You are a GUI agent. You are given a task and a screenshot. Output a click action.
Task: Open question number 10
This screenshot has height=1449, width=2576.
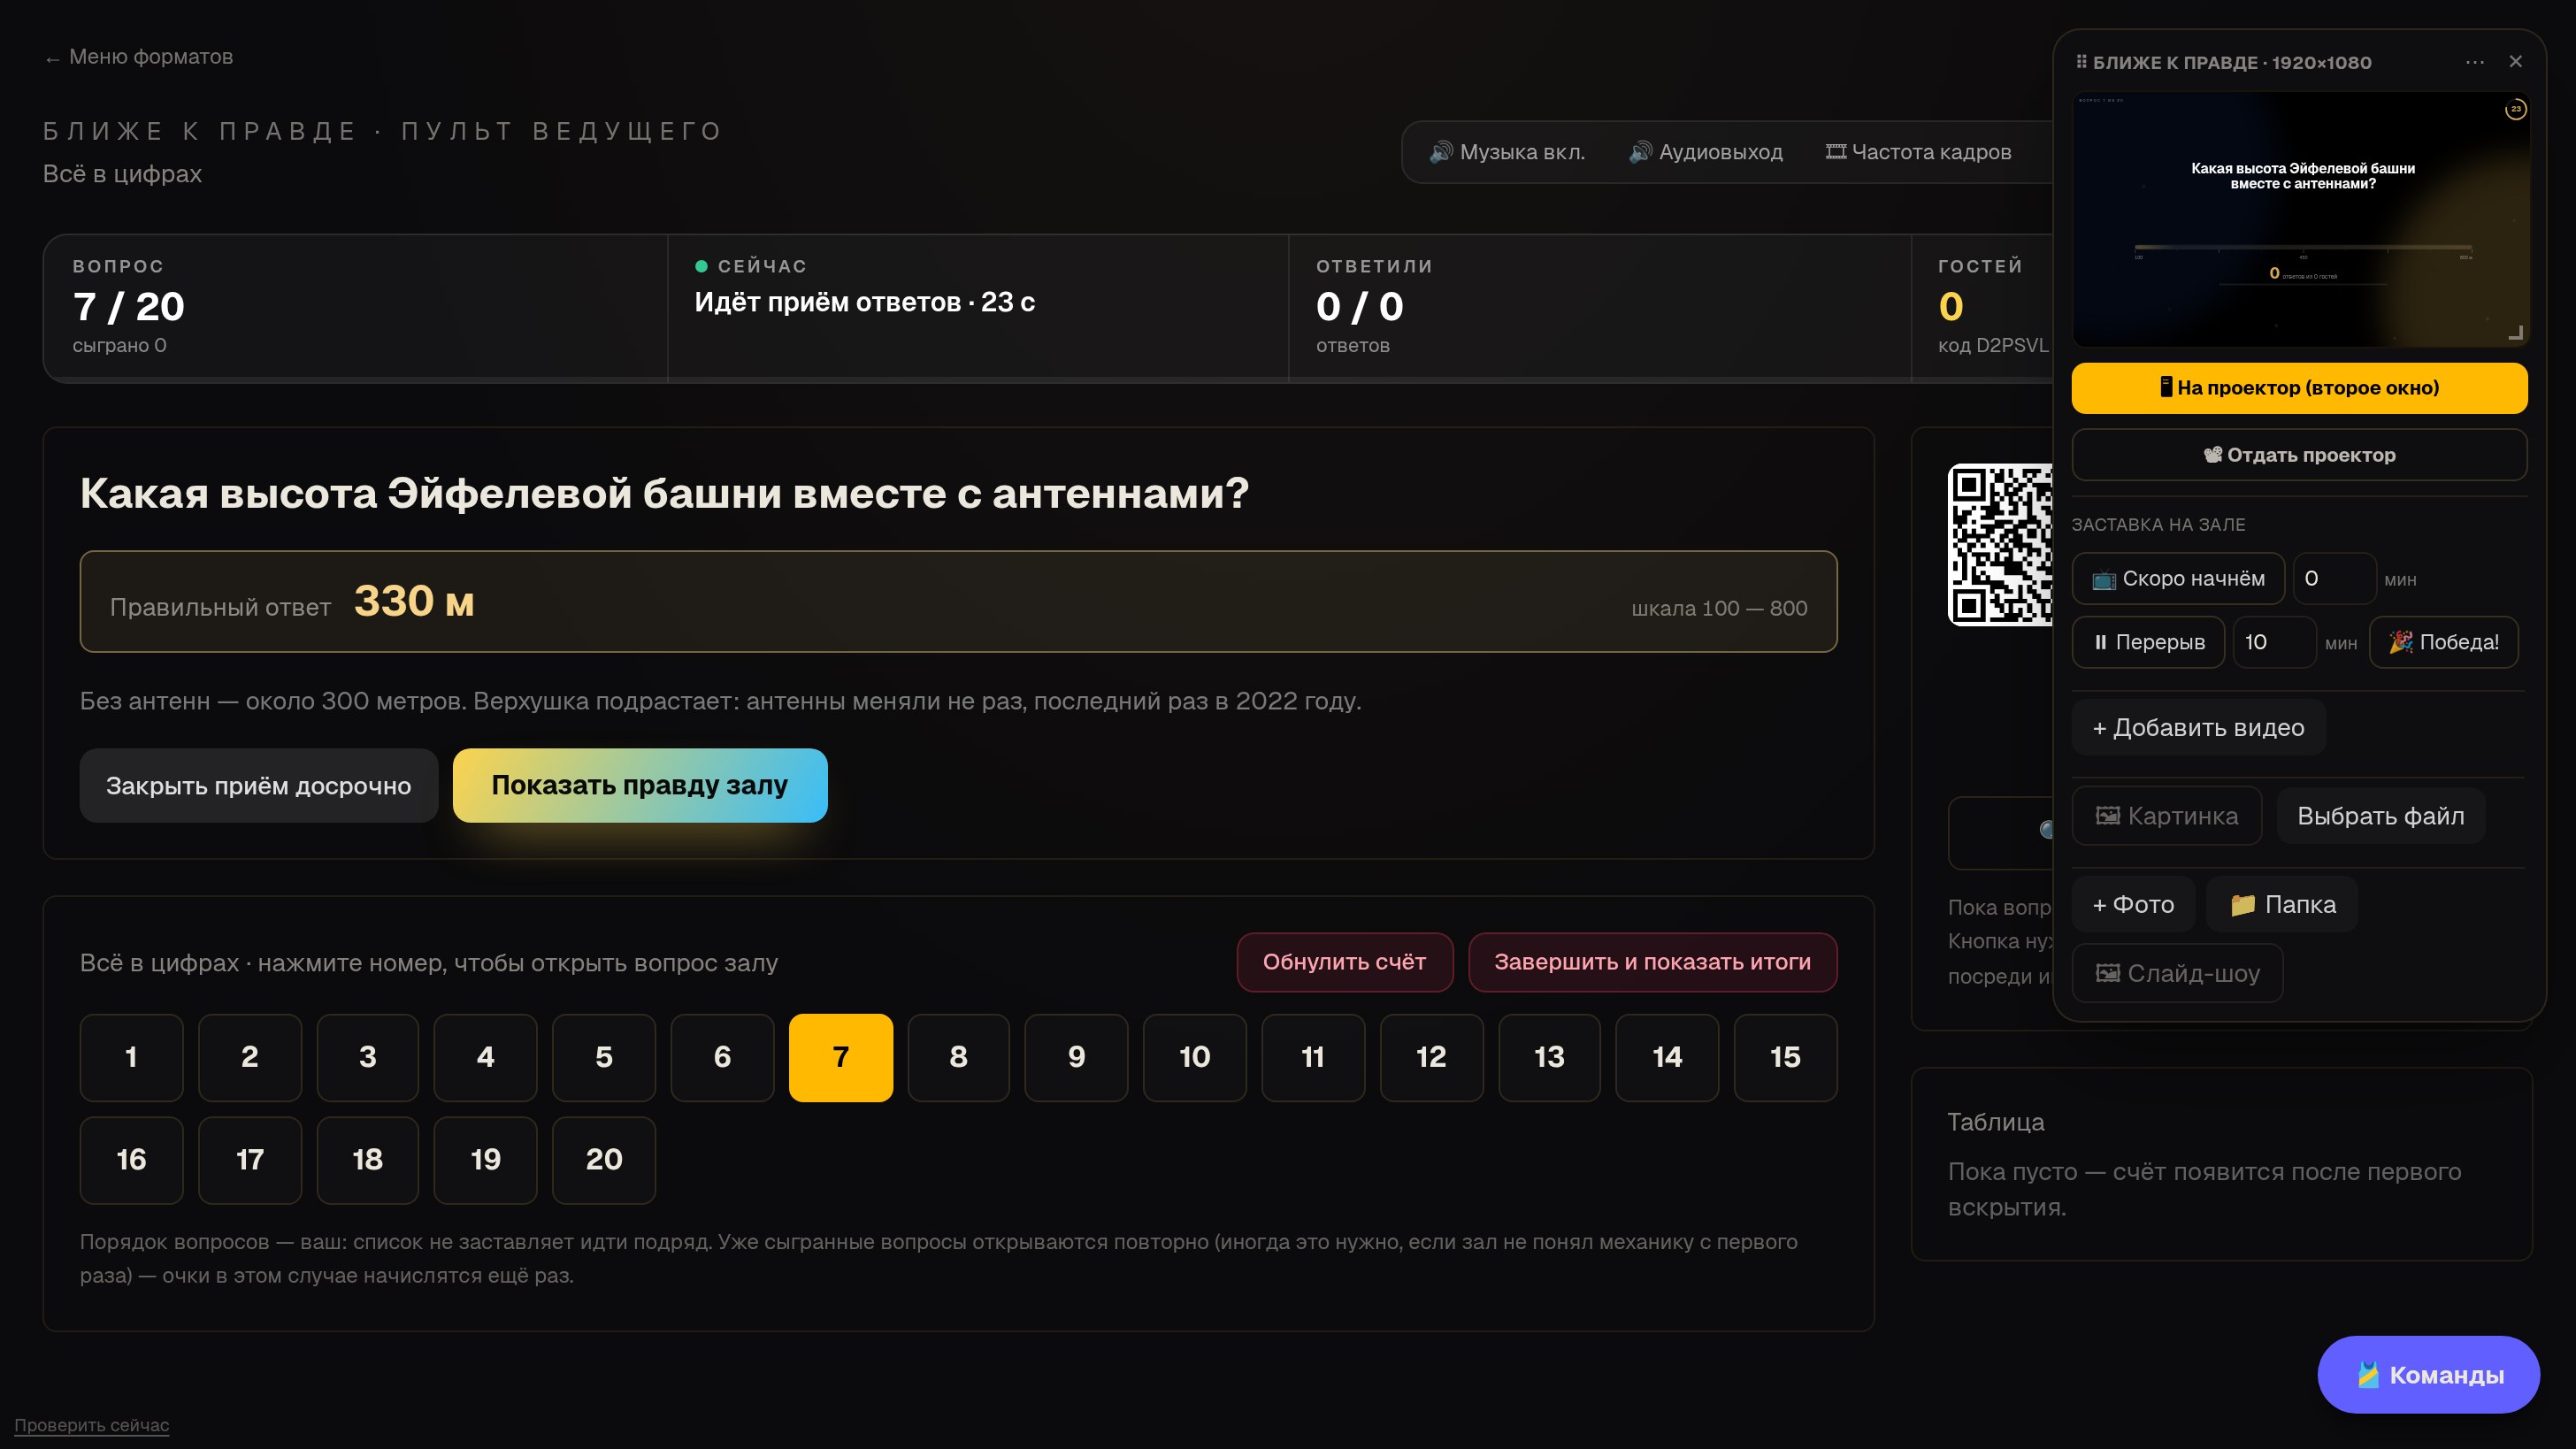click(x=1195, y=1058)
